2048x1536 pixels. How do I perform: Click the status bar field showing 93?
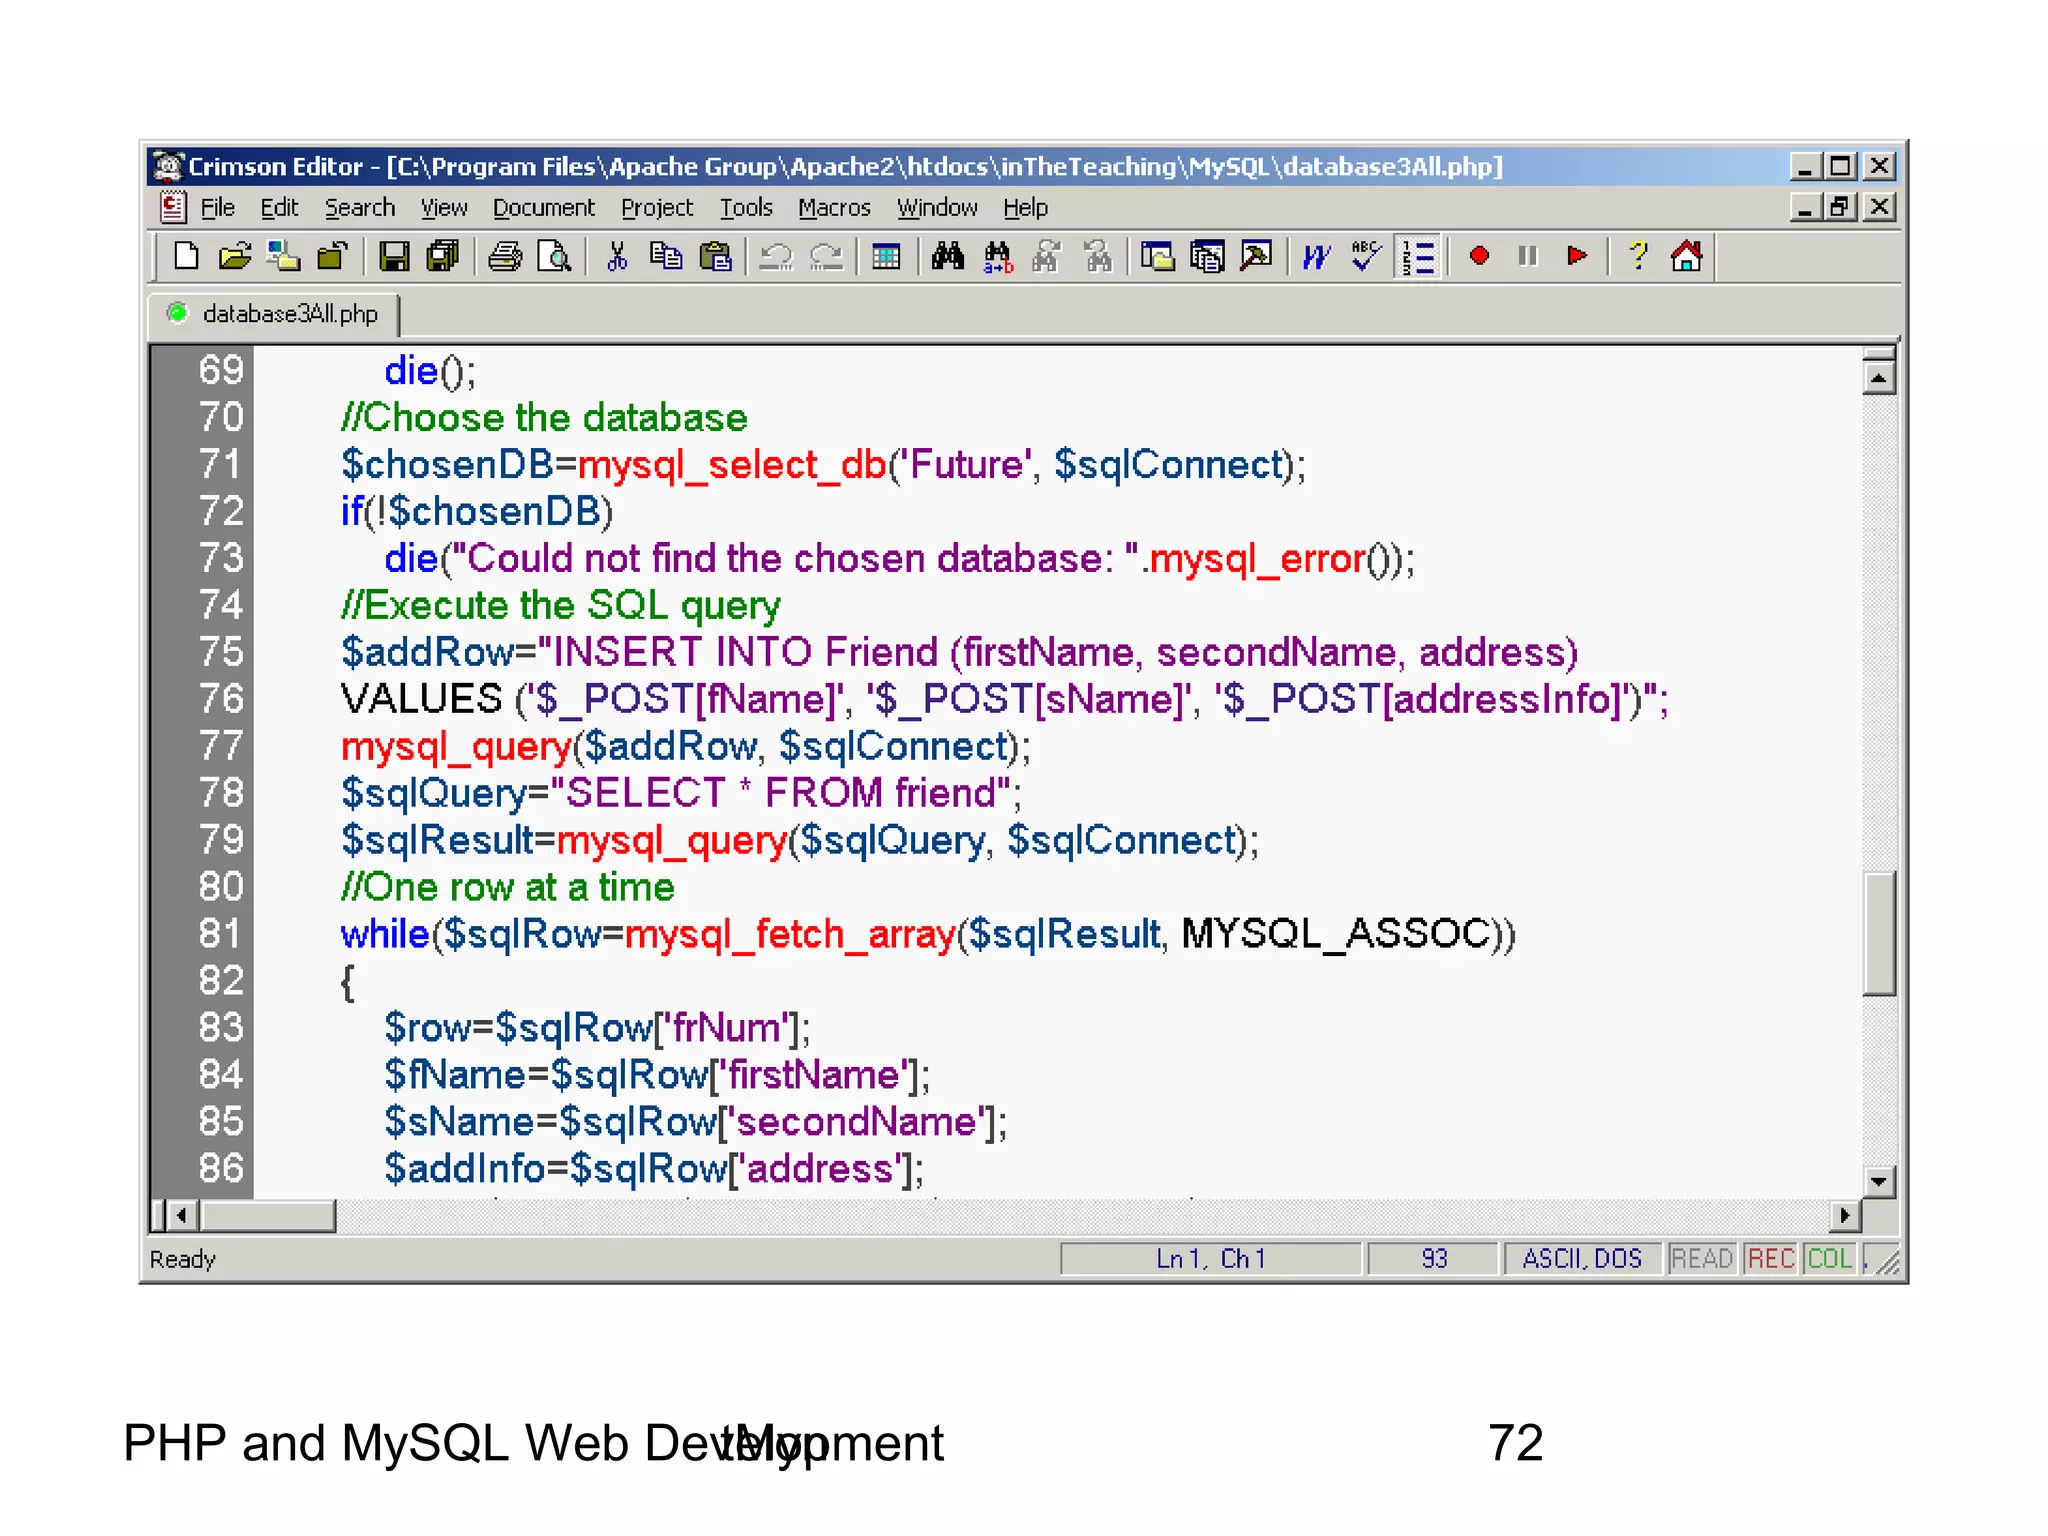tap(1433, 1259)
